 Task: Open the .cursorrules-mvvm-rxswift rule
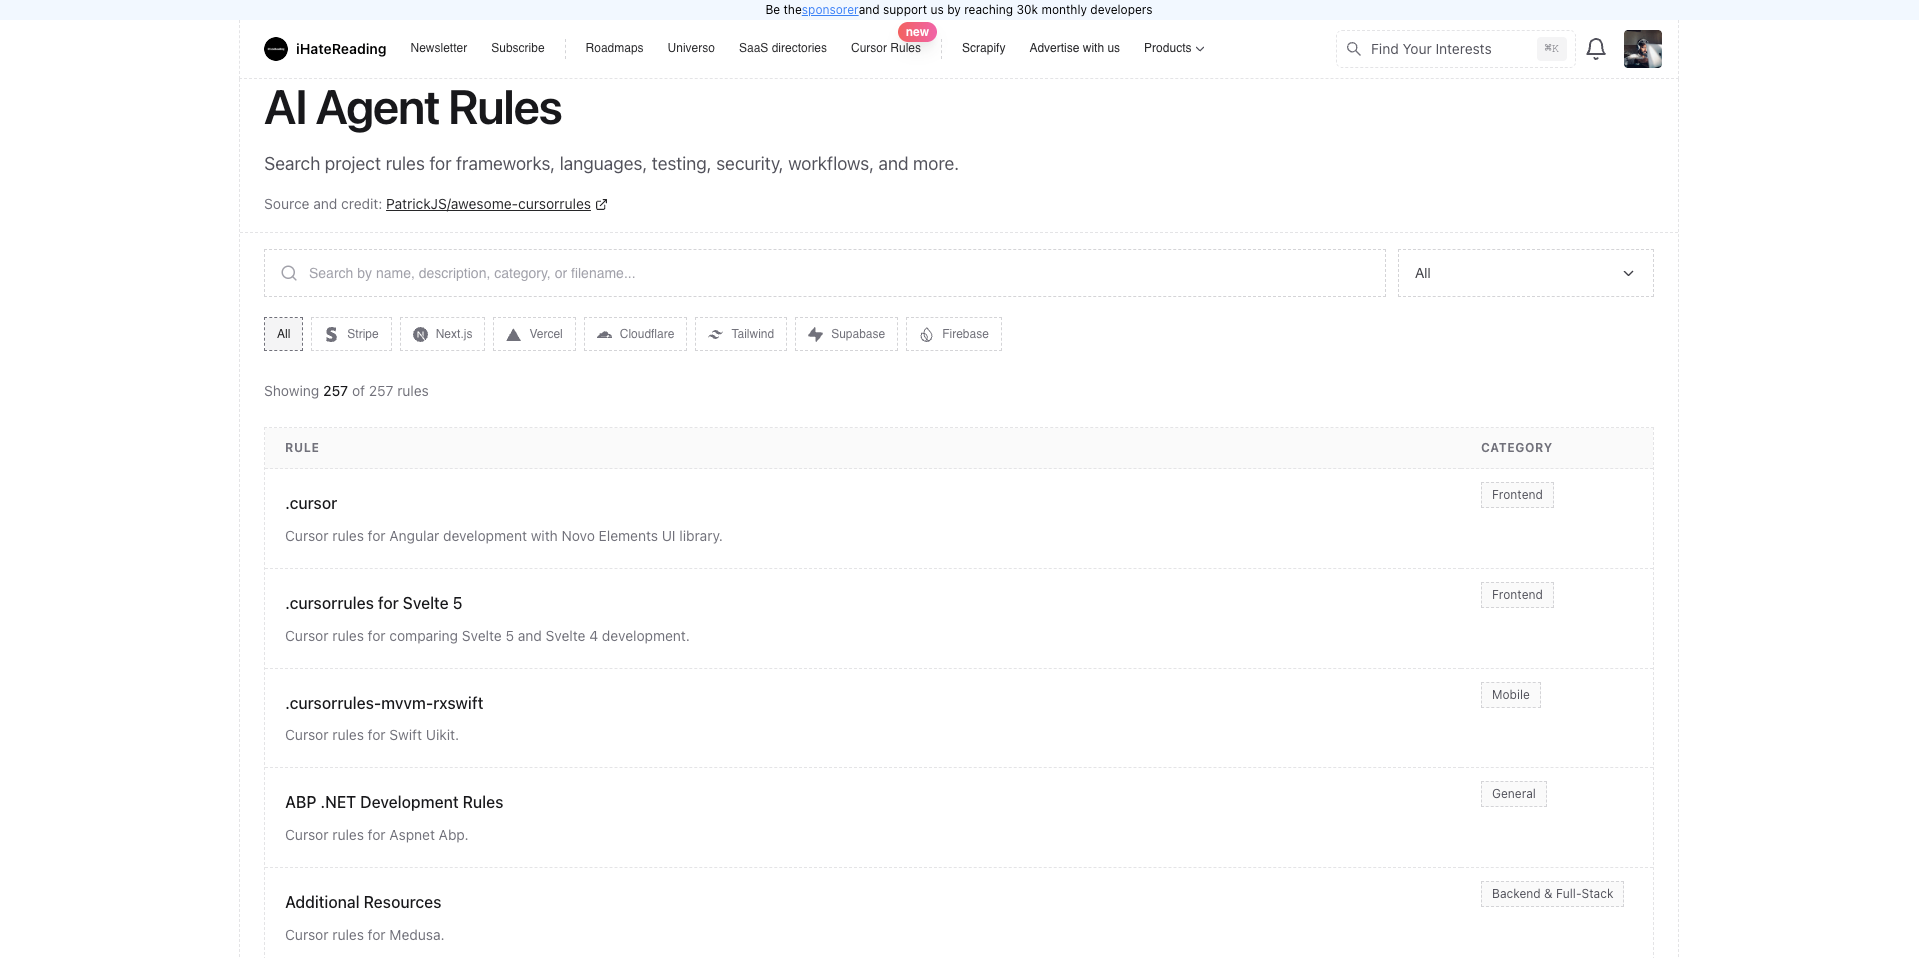[384, 703]
